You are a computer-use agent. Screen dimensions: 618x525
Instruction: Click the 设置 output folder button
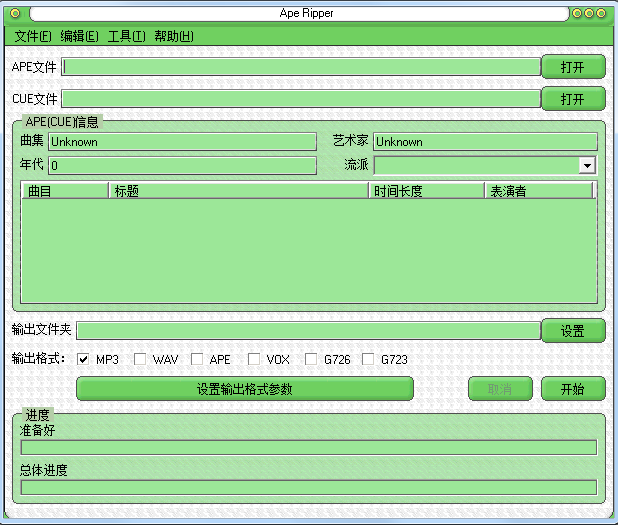click(573, 330)
